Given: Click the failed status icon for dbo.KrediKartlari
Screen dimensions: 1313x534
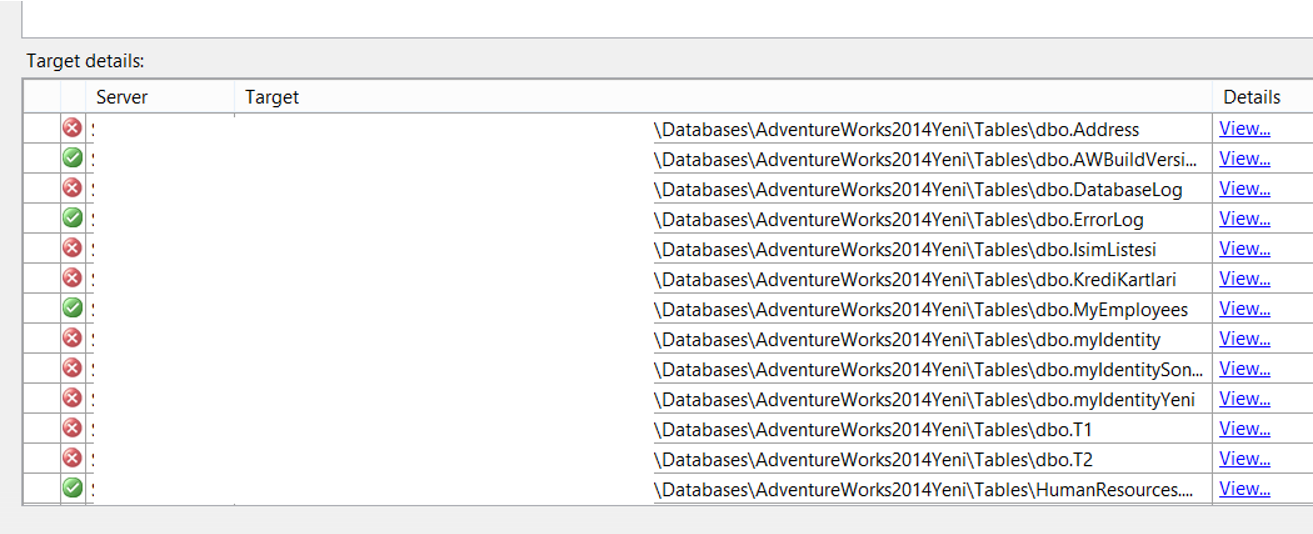Looking at the screenshot, I should [72, 278].
